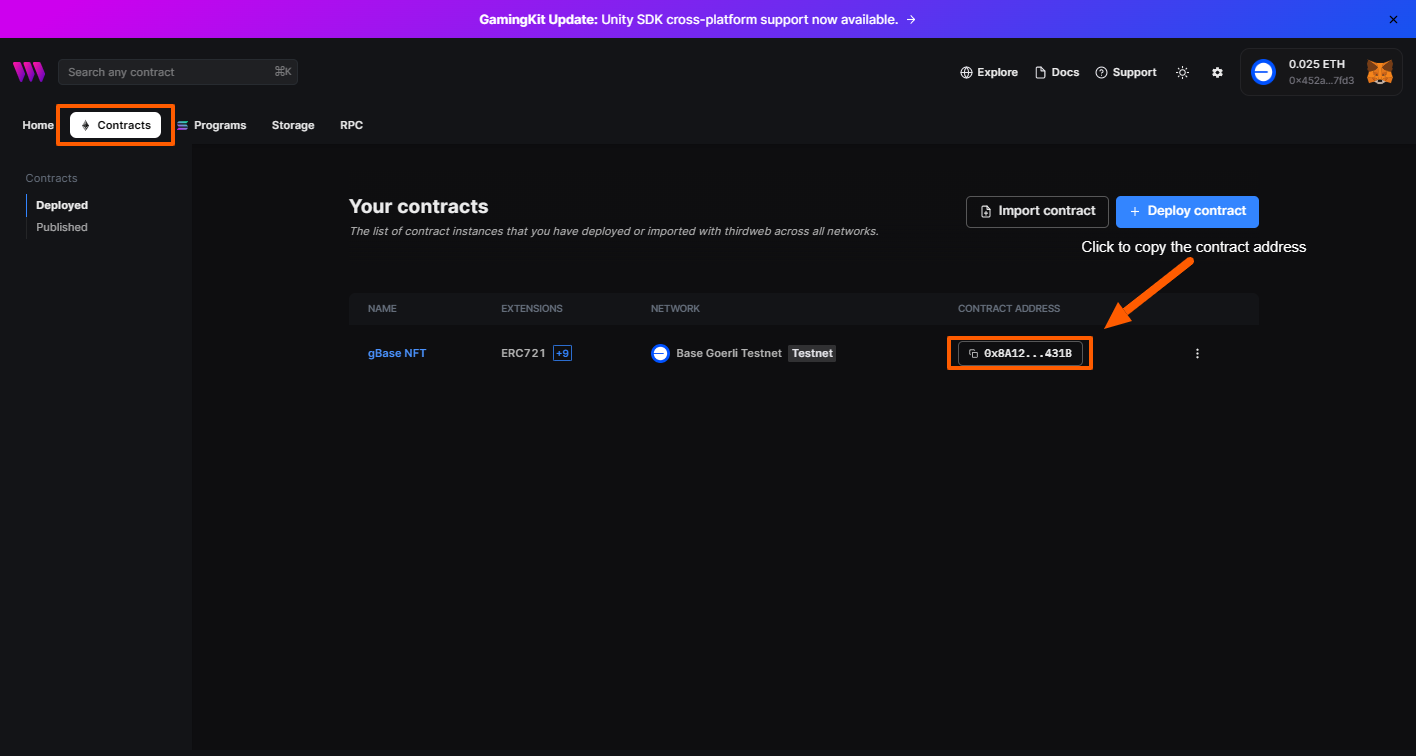Viewport: 1416px width, 756px height.
Task: Toggle the light/dark theme sun icon
Action: click(x=1183, y=73)
